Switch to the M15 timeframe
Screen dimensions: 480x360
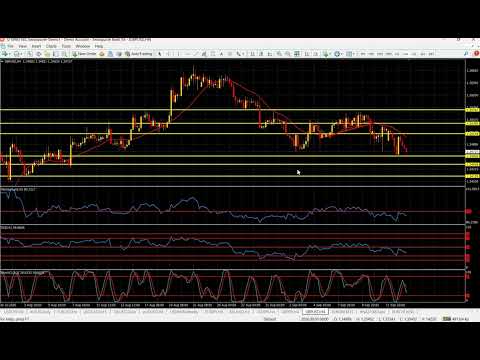click(x=380, y=54)
